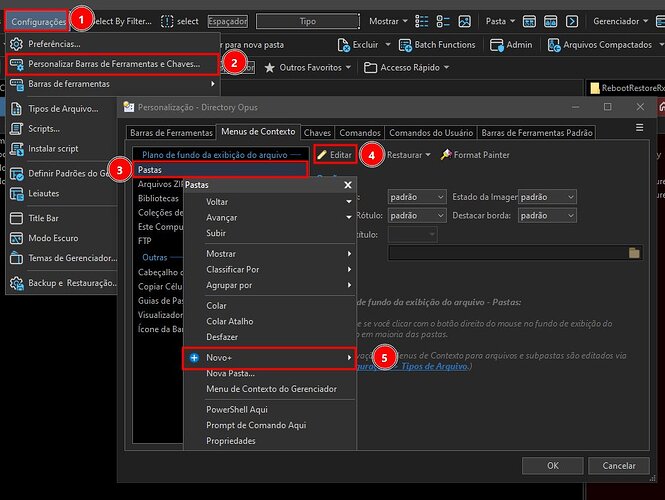Image resolution: width=665 pixels, height=500 pixels.
Task: Switch to the Comandos tab
Action: 360,133
